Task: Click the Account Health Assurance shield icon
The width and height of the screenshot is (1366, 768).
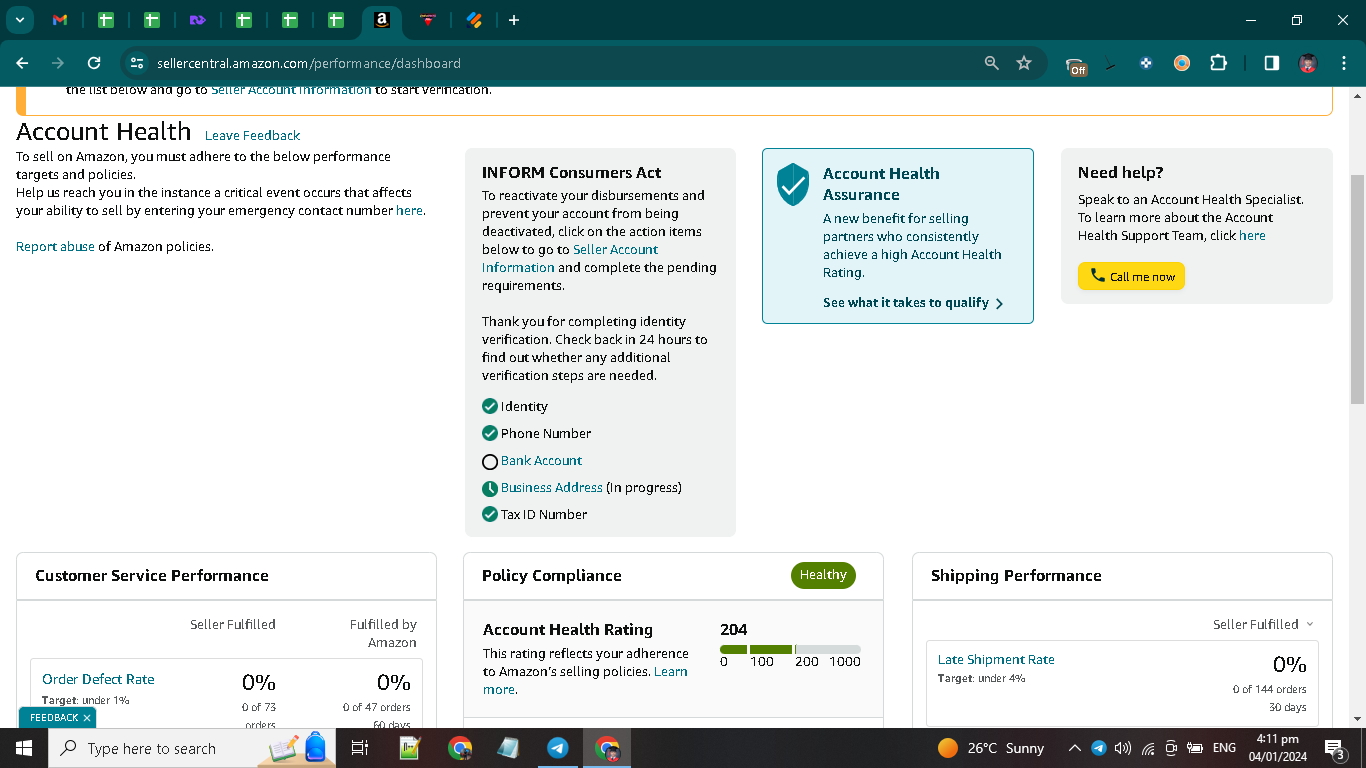Action: pos(793,184)
